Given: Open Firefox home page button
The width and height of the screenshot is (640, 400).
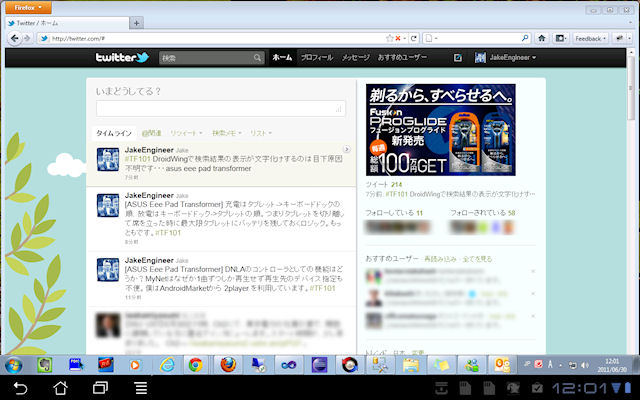Looking at the screenshot, I should 542,38.
